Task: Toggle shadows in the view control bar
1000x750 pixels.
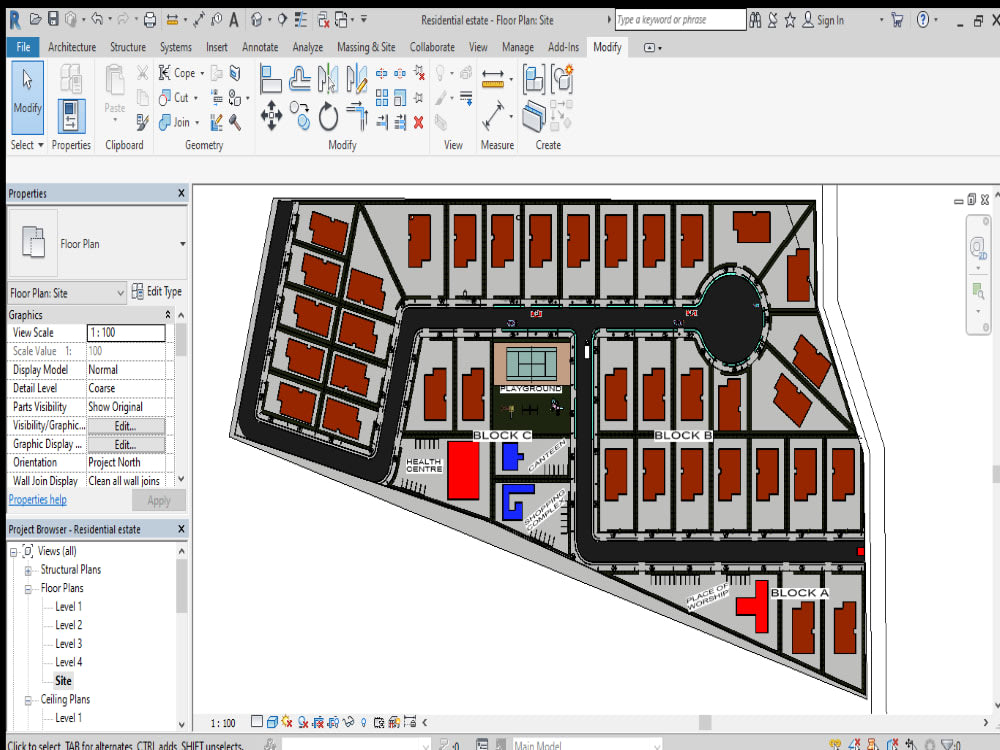Action: click(x=303, y=721)
